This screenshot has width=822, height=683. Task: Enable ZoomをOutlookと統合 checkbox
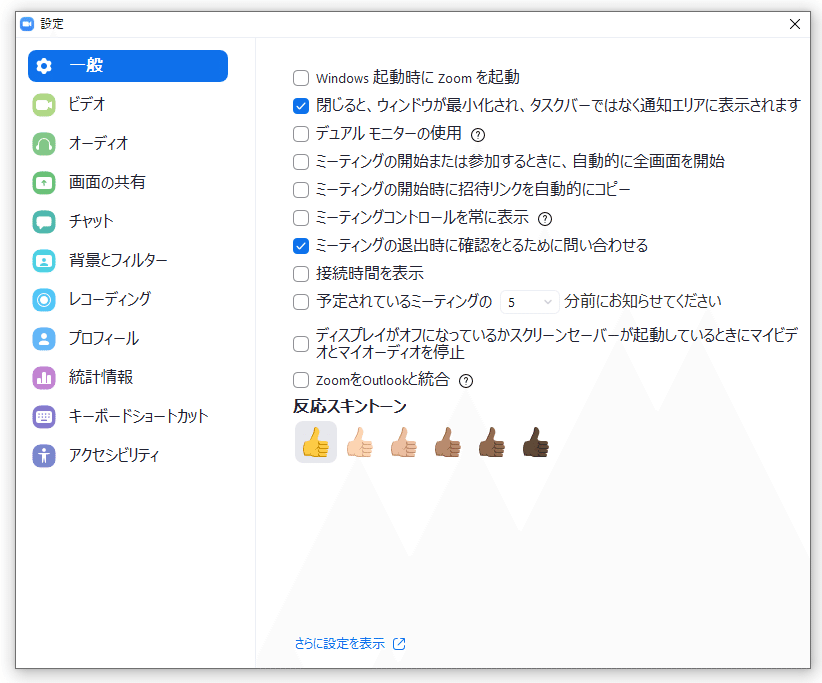[301, 380]
